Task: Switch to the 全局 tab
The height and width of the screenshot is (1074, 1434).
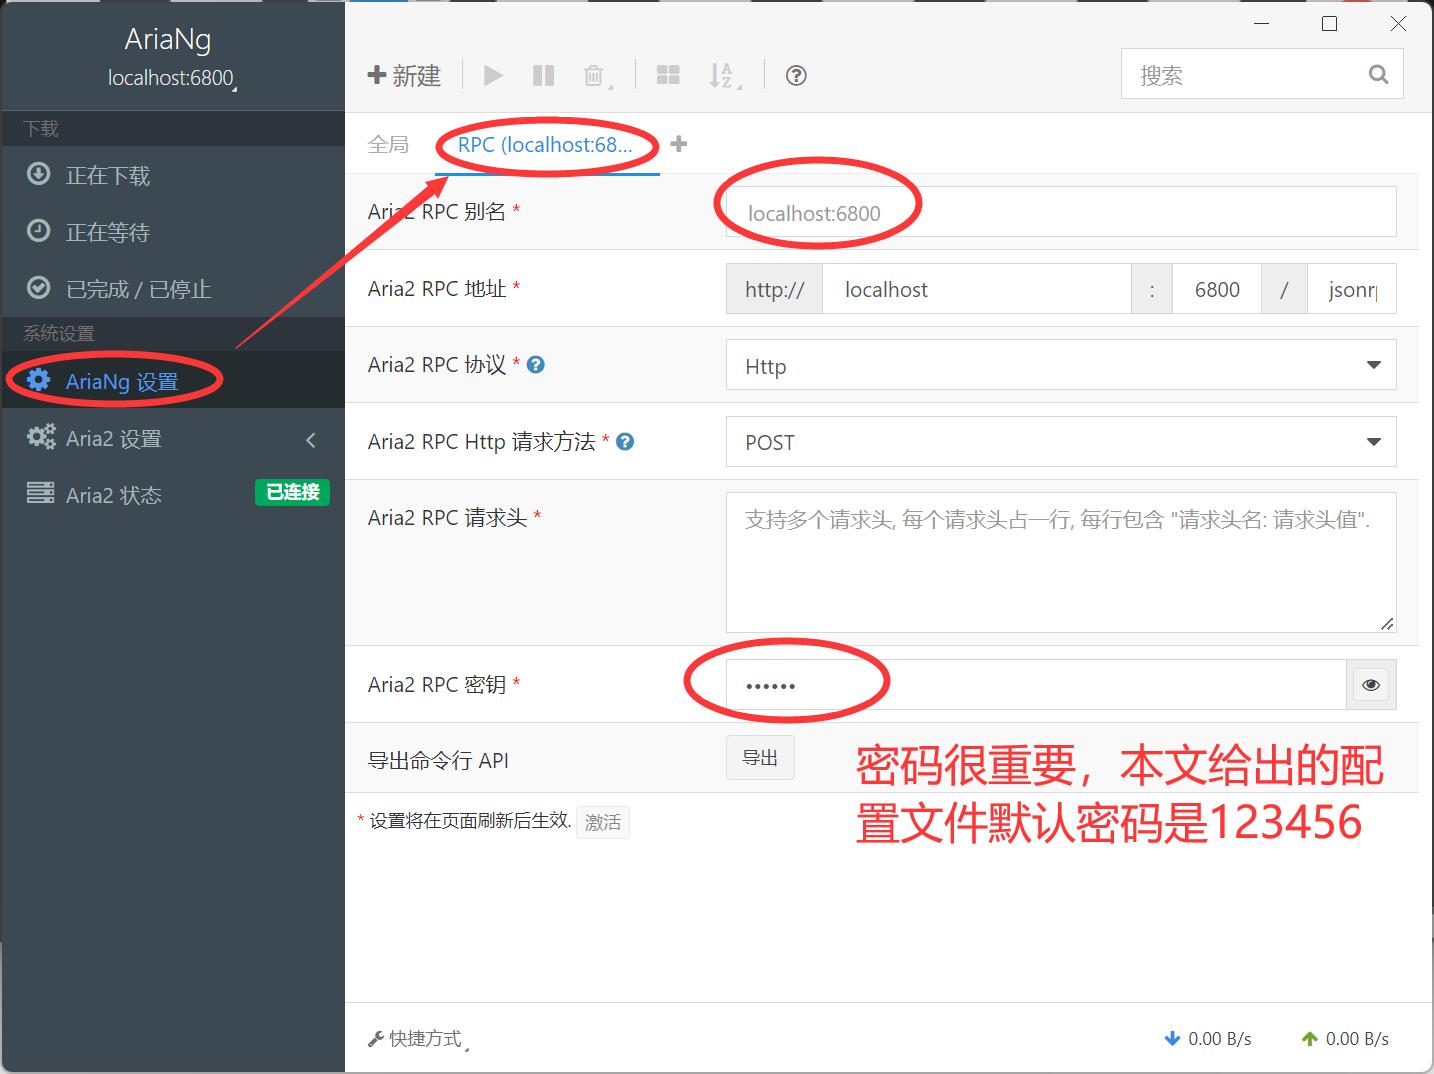Action: pyautogui.click(x=388, y=145)
